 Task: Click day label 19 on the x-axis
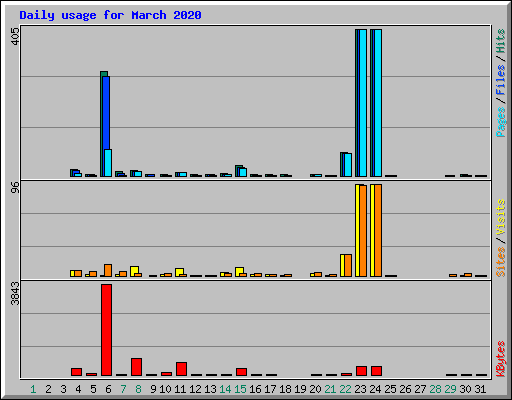[300, 389]
